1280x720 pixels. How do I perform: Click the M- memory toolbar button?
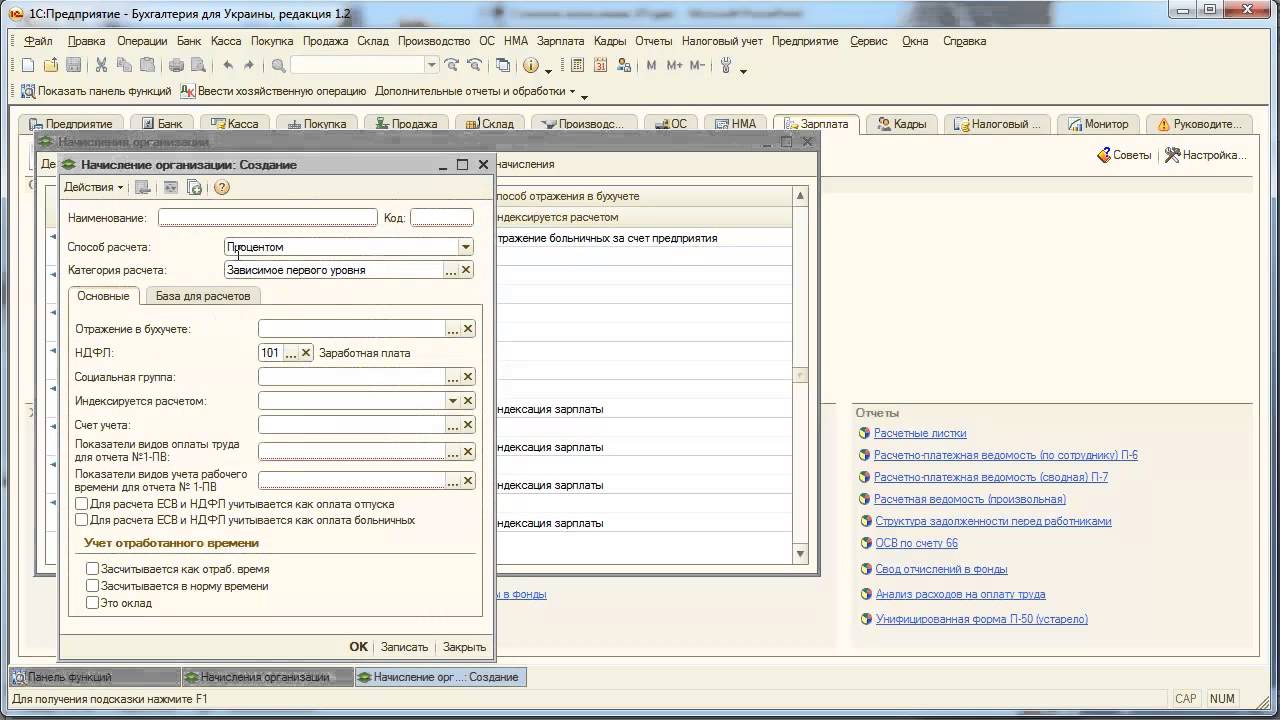coord(698,65)
